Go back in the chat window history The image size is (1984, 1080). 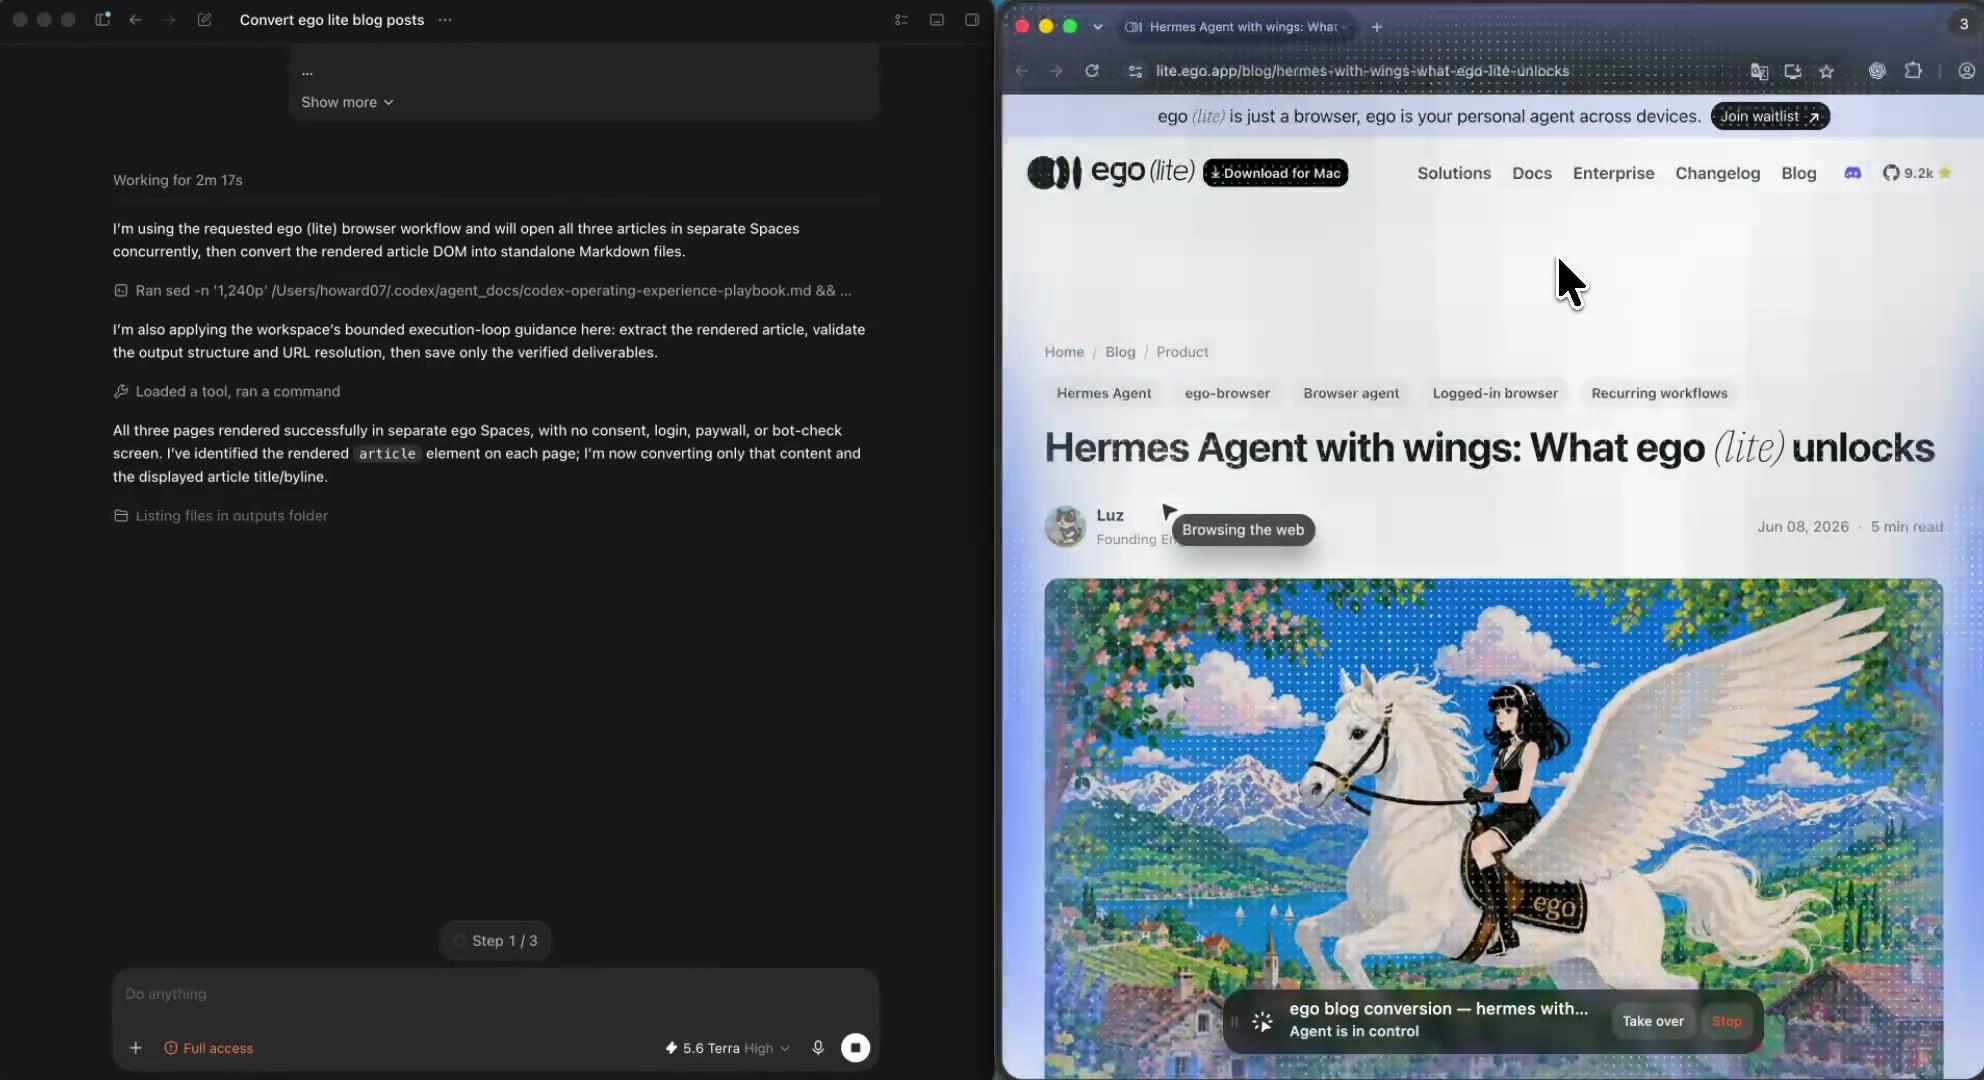(135, 20)
